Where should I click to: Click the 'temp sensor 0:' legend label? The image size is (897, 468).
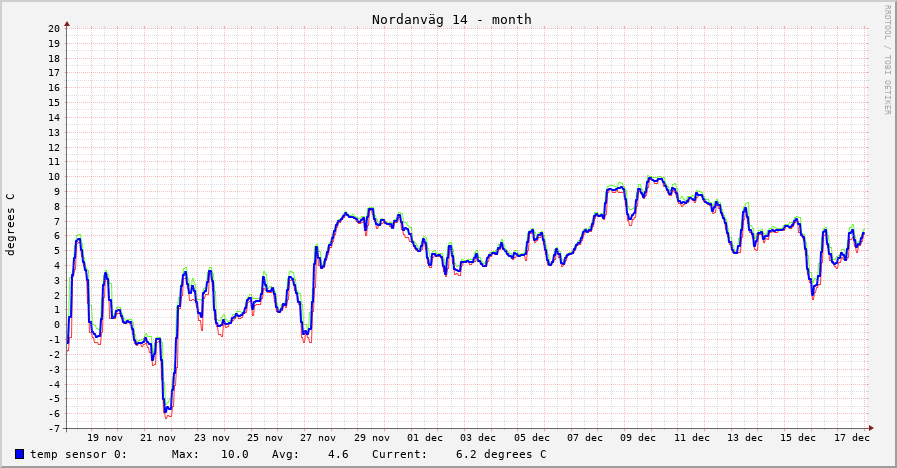(x=78, y=454)
